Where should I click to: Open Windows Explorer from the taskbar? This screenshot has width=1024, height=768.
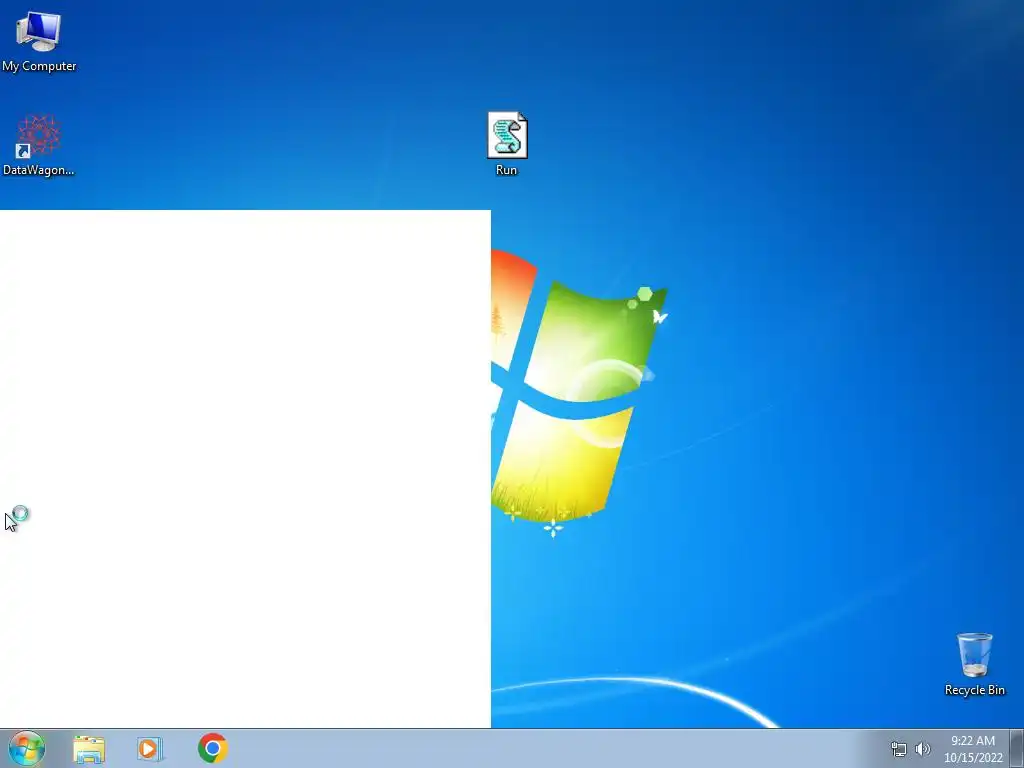pos(89,749)
